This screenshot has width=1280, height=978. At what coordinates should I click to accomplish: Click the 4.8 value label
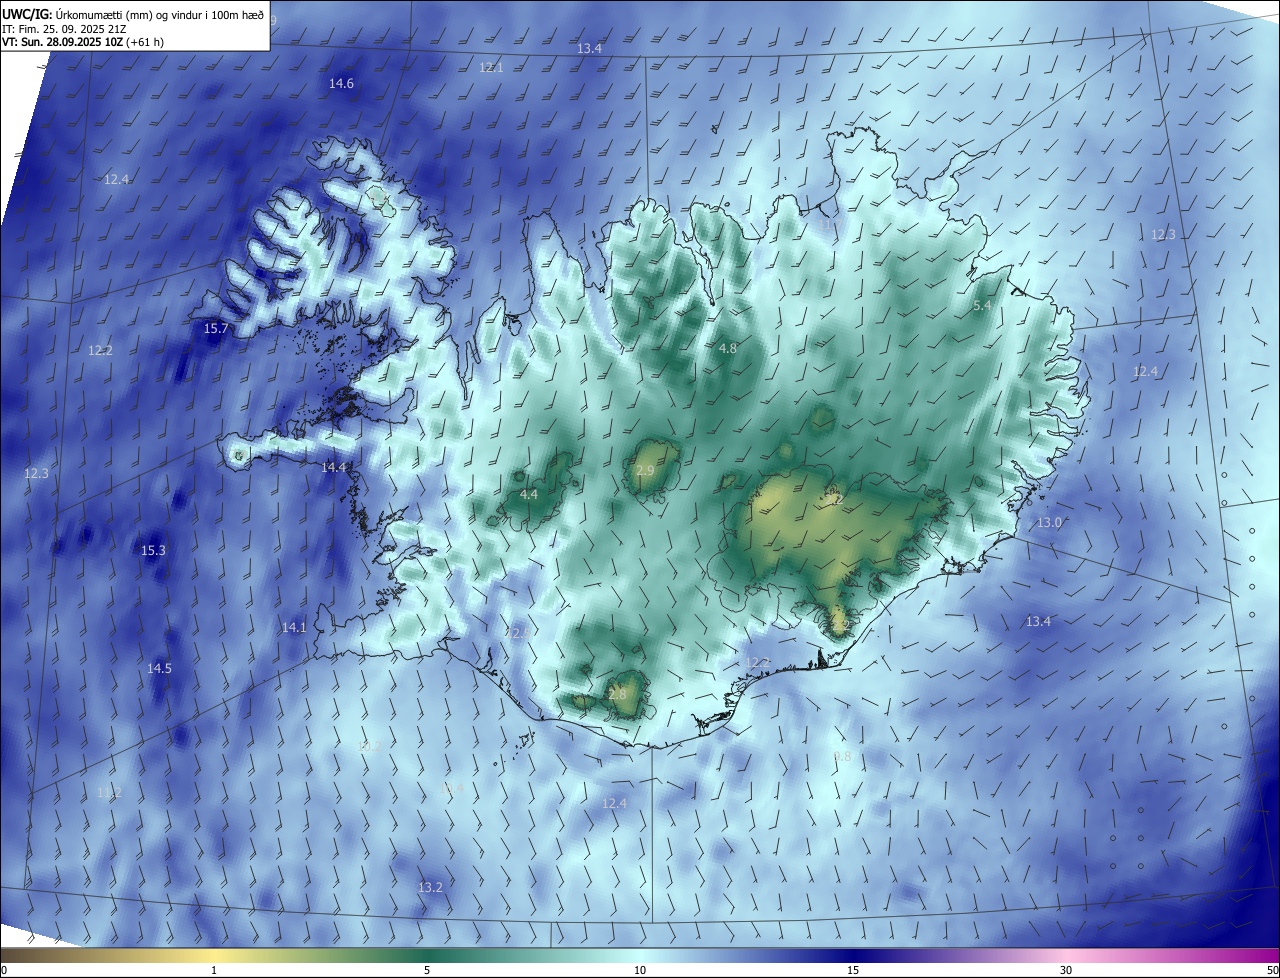[728, 349]
